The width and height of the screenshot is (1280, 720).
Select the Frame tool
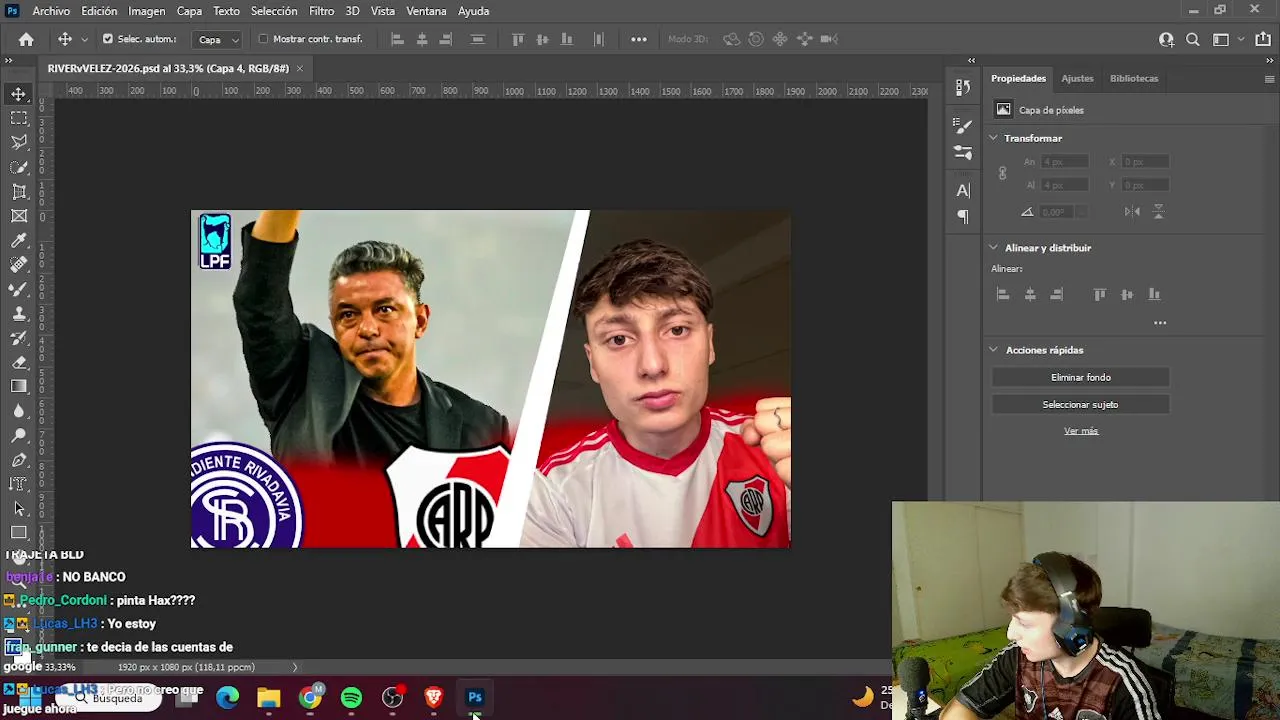coord(19,216)
